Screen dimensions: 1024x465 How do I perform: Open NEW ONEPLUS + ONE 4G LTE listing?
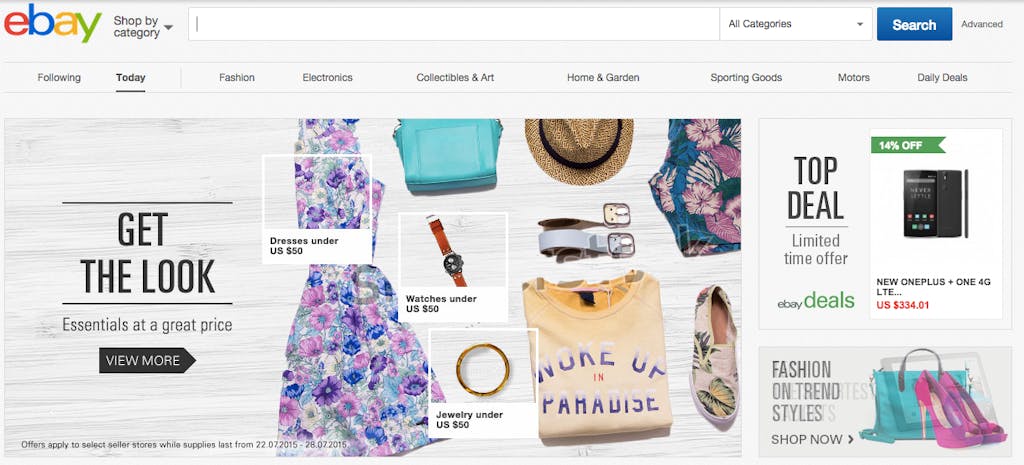pyautogui.click(x=933, y=287)
